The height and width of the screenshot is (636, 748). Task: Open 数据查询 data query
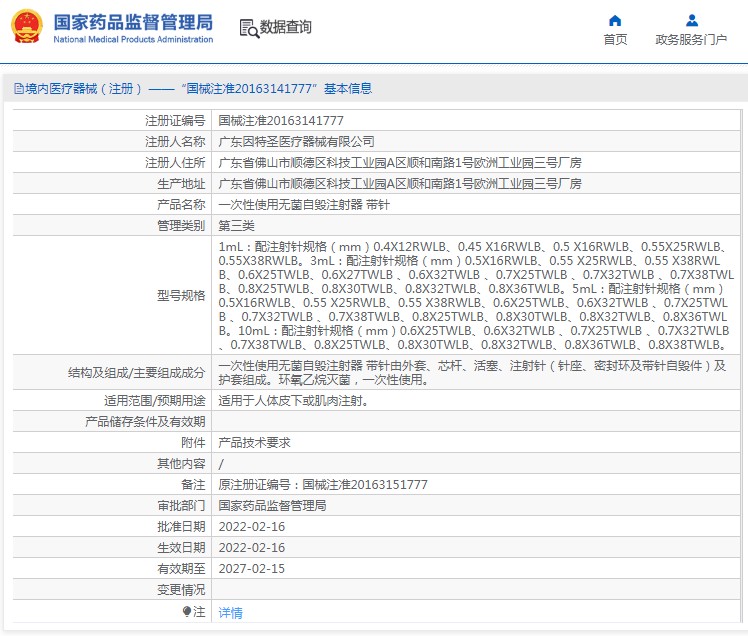[x=285, y=27]
